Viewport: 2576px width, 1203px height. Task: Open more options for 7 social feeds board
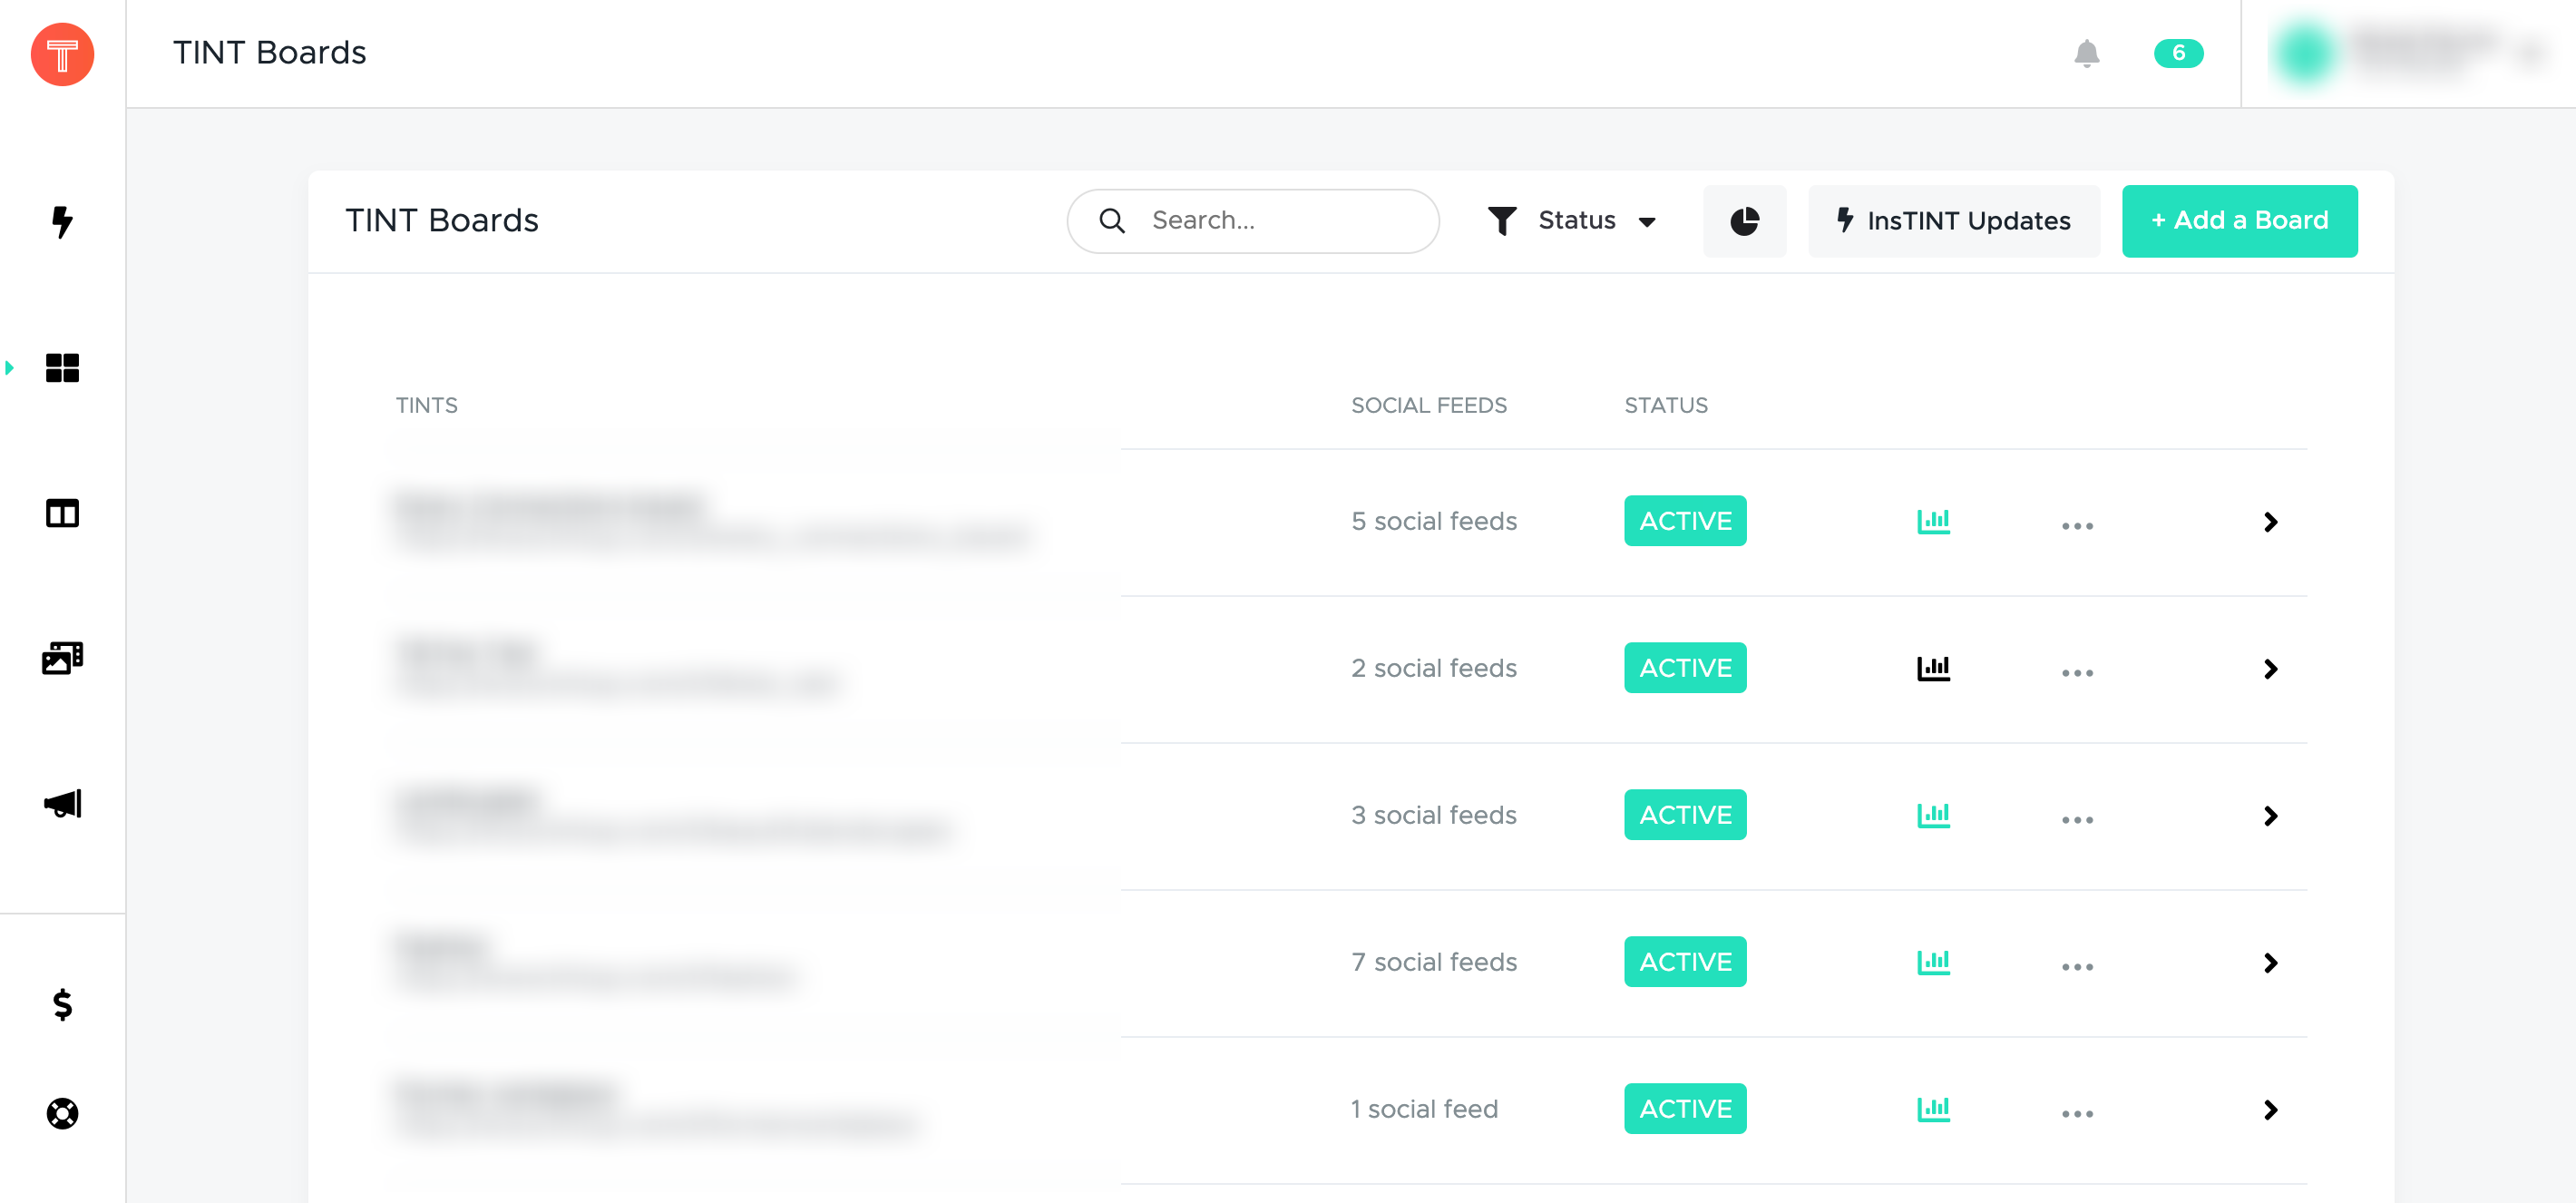pyautogui.click(x=2077, y=967)
